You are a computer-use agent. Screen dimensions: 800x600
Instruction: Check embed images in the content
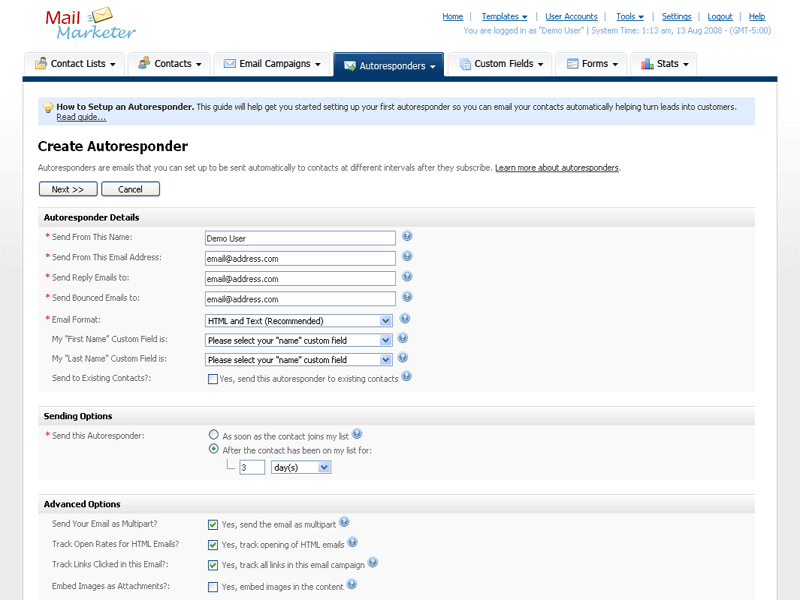tap(213, 587)
